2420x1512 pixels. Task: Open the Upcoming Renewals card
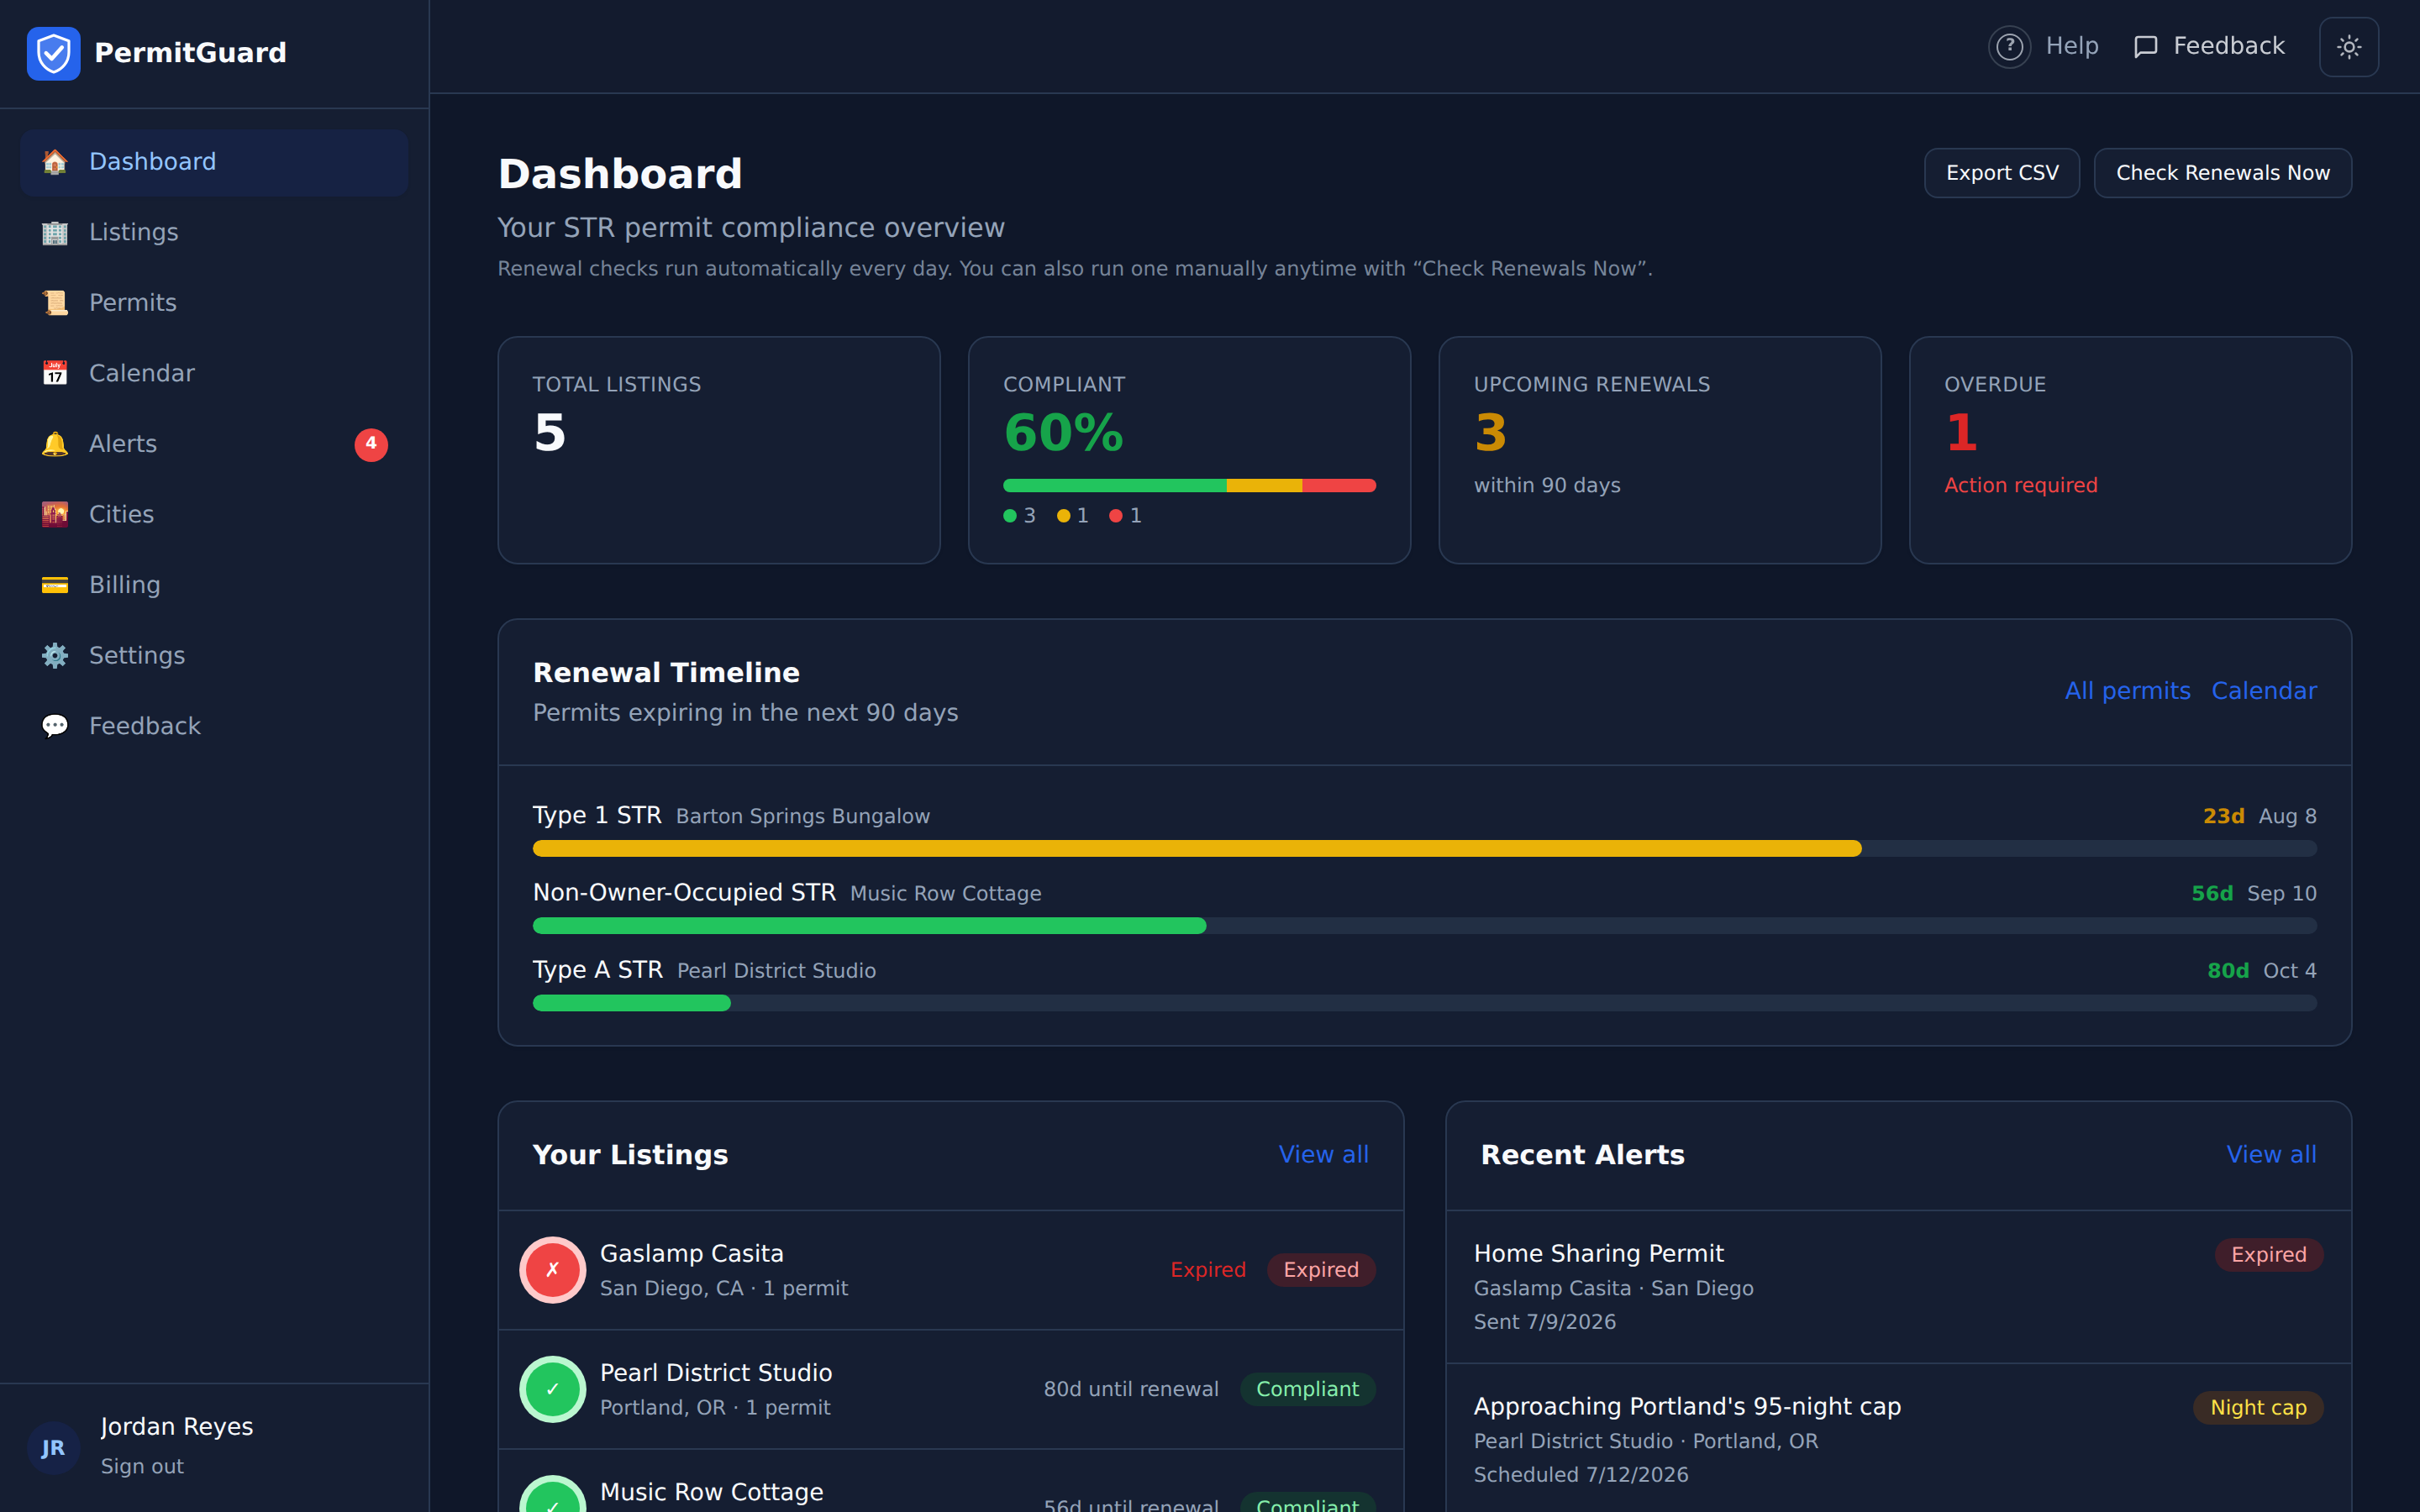[1660, 450]
